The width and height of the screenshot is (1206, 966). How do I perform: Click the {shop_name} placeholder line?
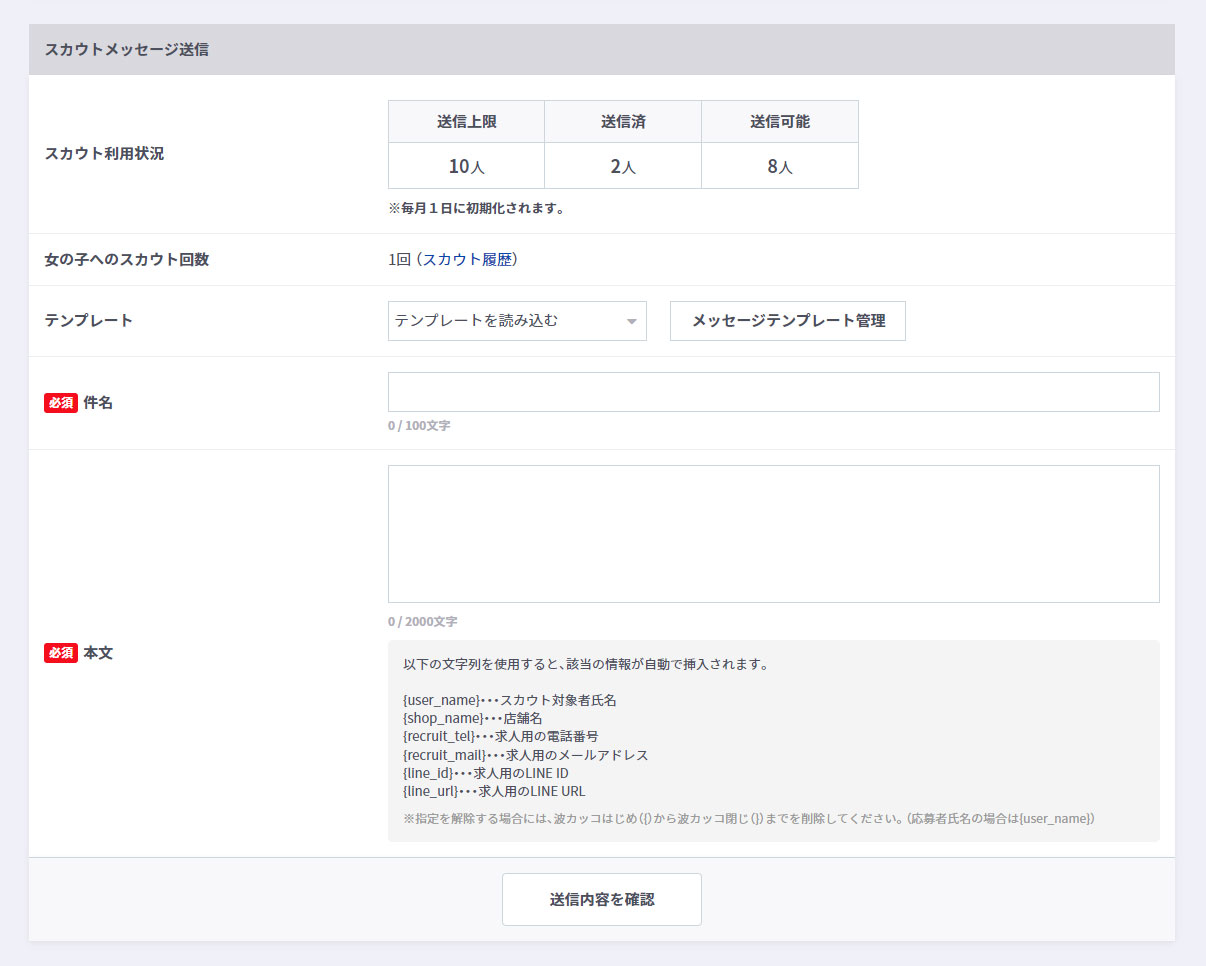pyautogui.click(x=472, y=718)
